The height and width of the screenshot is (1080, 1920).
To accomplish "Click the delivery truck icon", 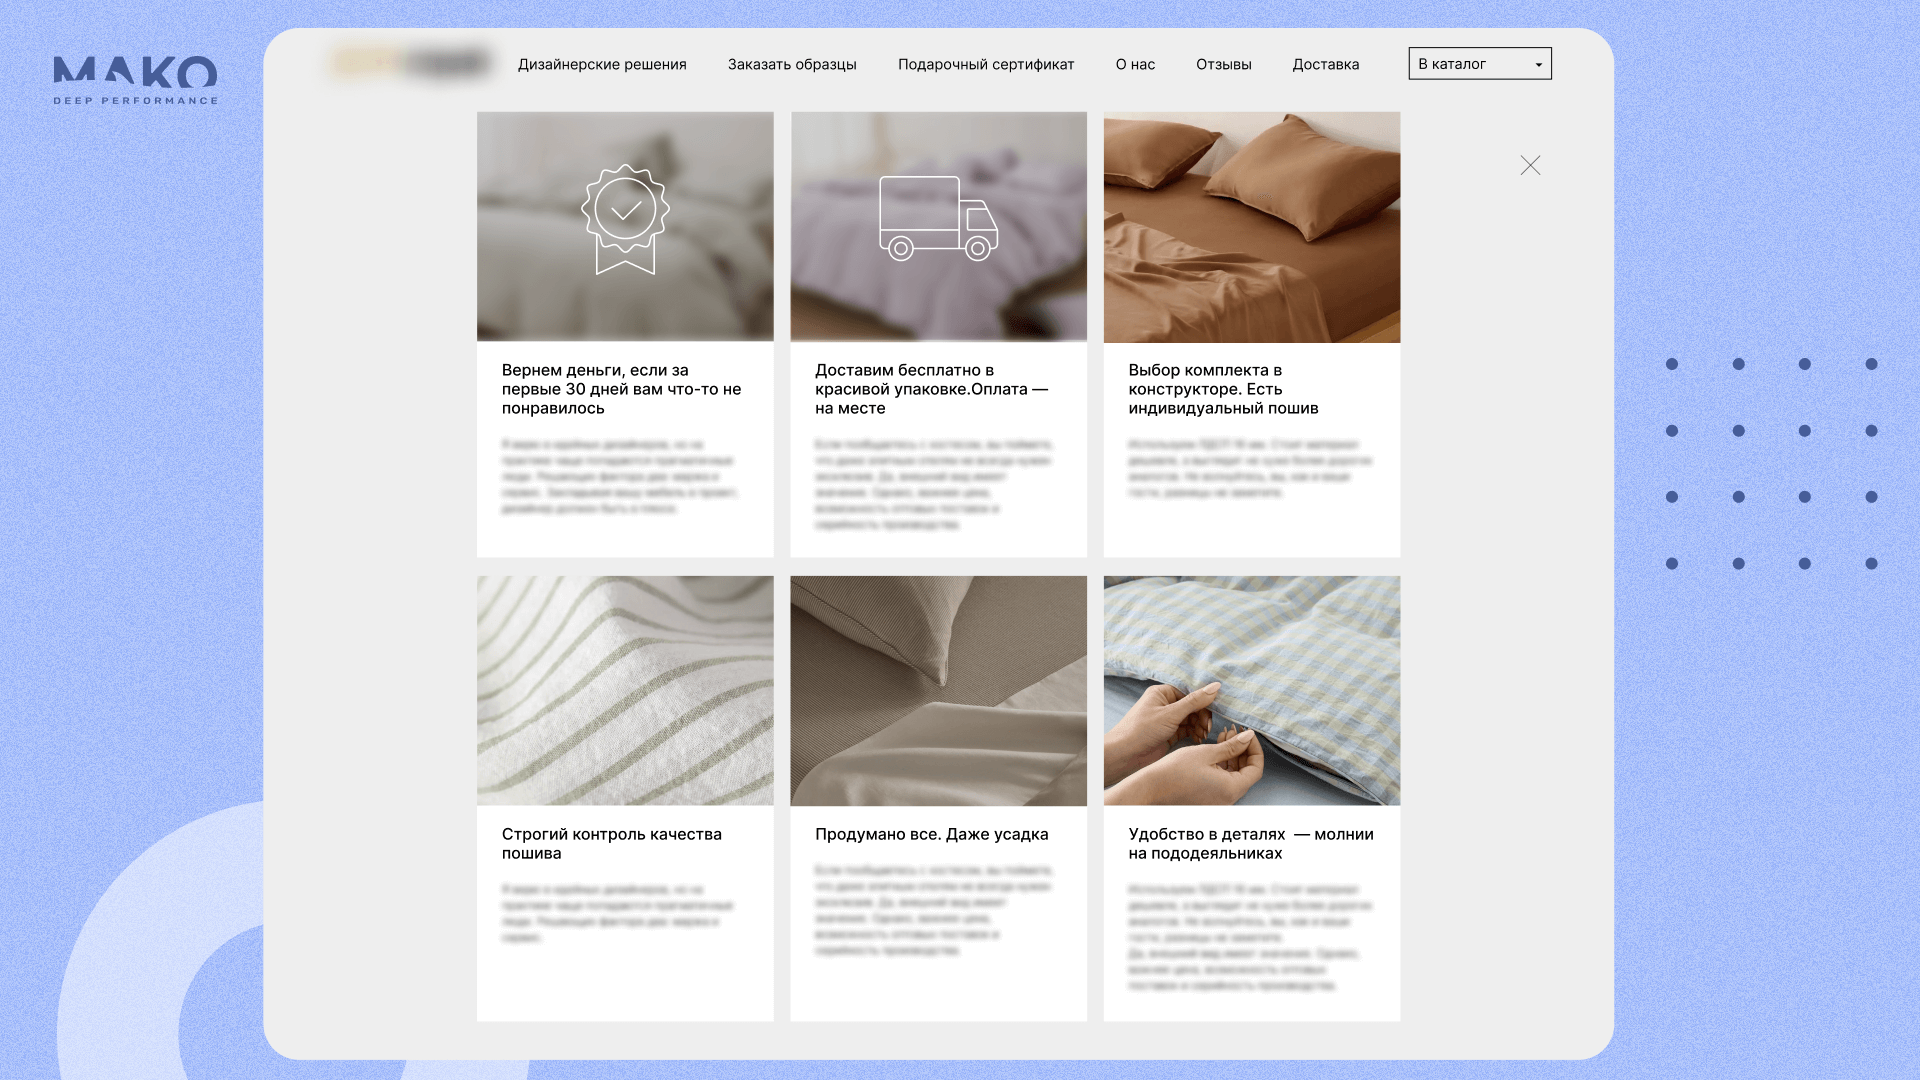I will [x=938, y=219].
